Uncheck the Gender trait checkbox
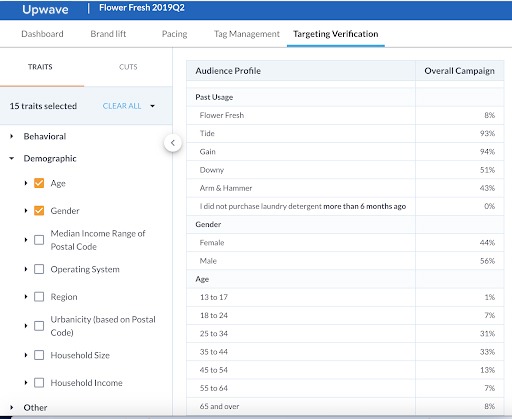 [39, 211]
